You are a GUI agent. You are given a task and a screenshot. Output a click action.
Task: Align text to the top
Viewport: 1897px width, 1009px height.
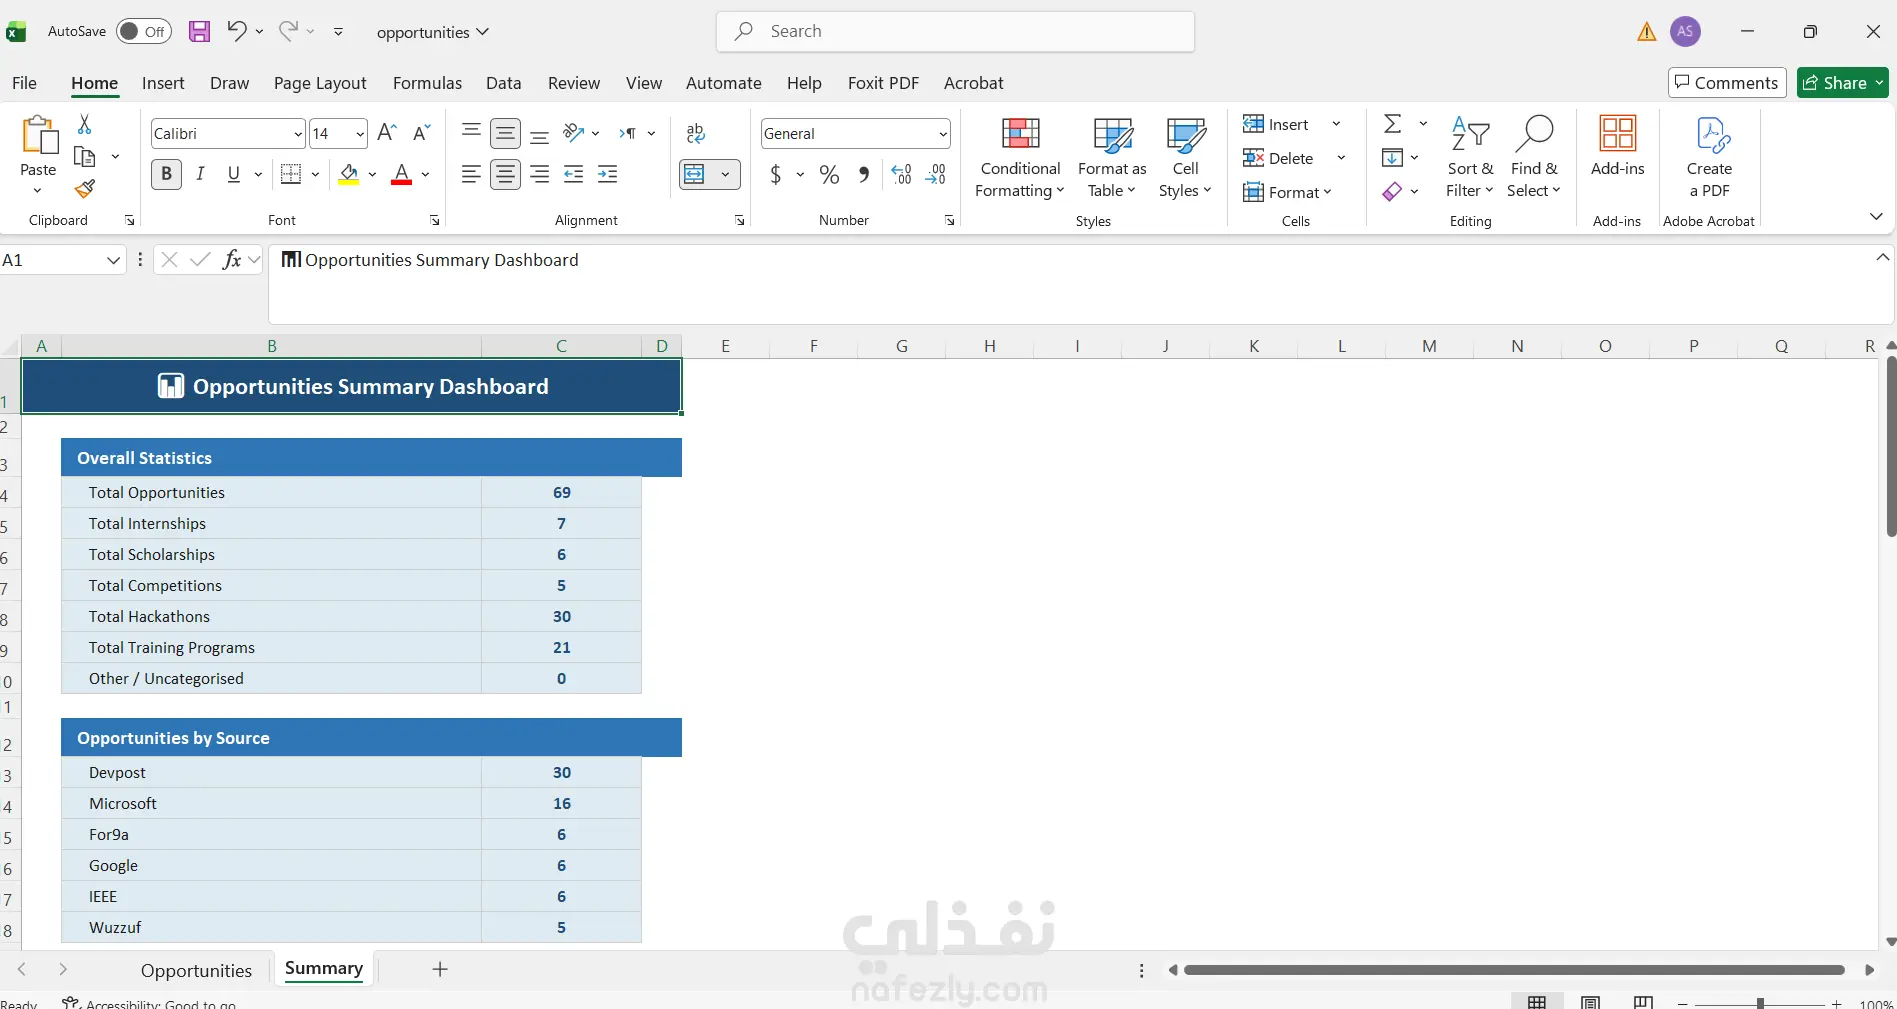click(471, 131)
